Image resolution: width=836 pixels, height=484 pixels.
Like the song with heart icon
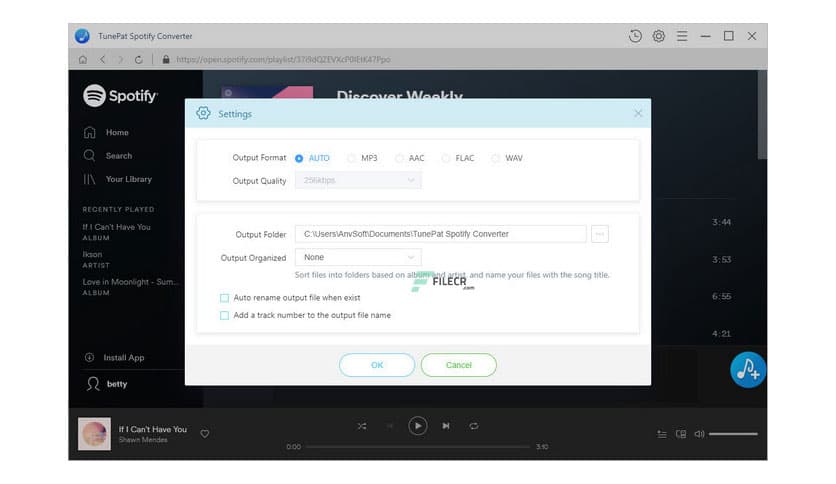click(x=205, y=434)
